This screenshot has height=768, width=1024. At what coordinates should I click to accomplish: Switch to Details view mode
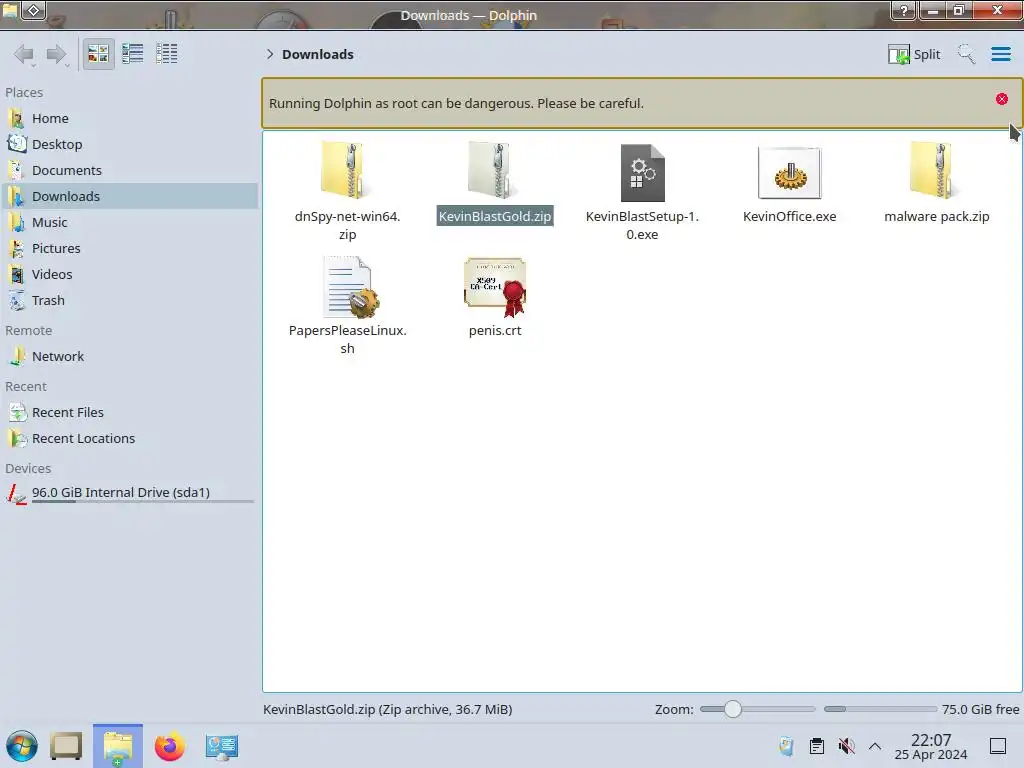coord(167,54)
